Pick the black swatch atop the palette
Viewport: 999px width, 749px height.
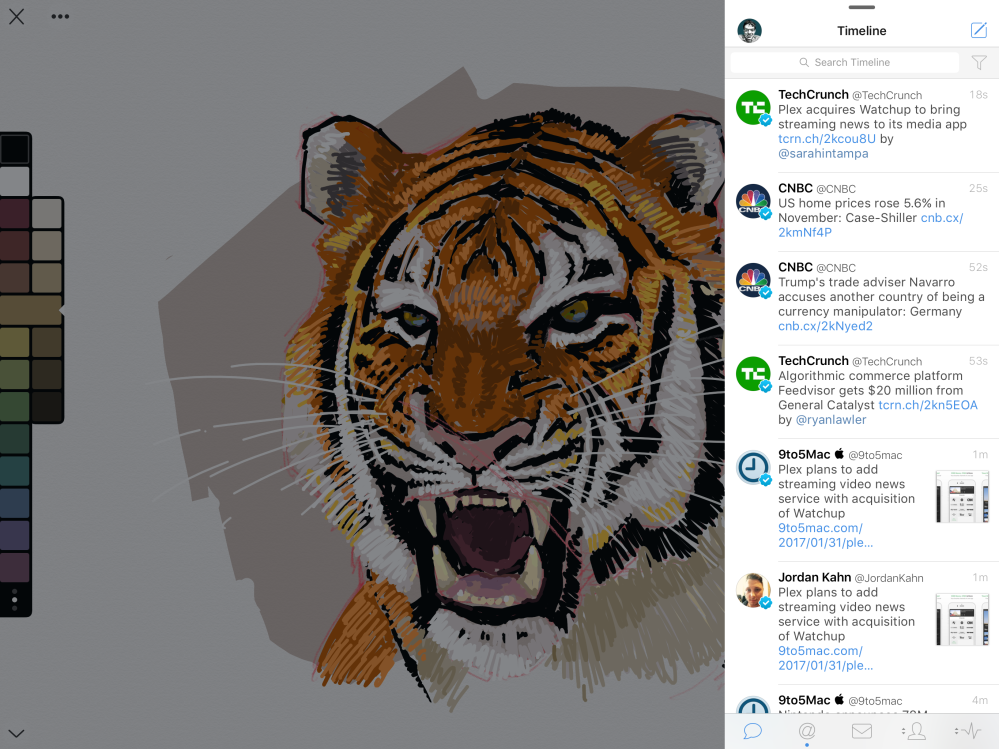tap(15, 149)
